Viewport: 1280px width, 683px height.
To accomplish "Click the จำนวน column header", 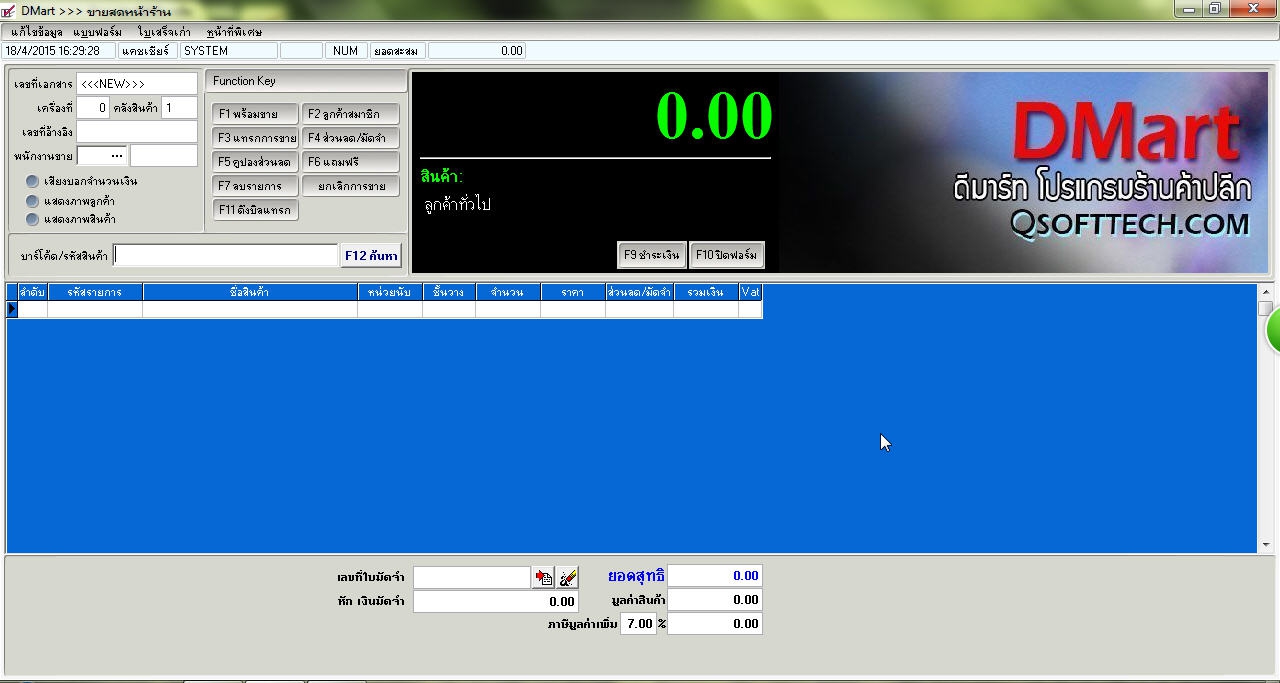I will (x=508, y=292).
